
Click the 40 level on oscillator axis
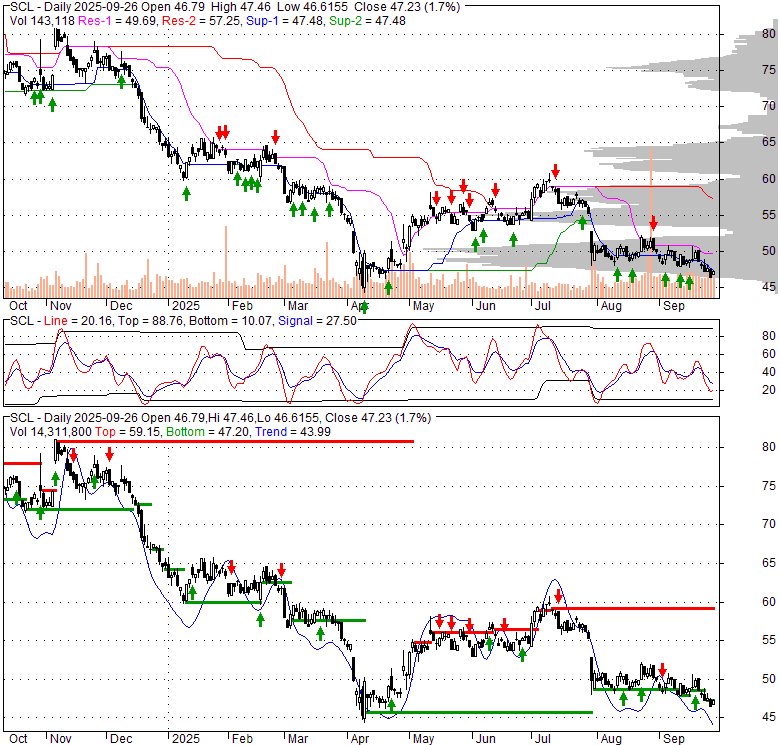[769, 372]
